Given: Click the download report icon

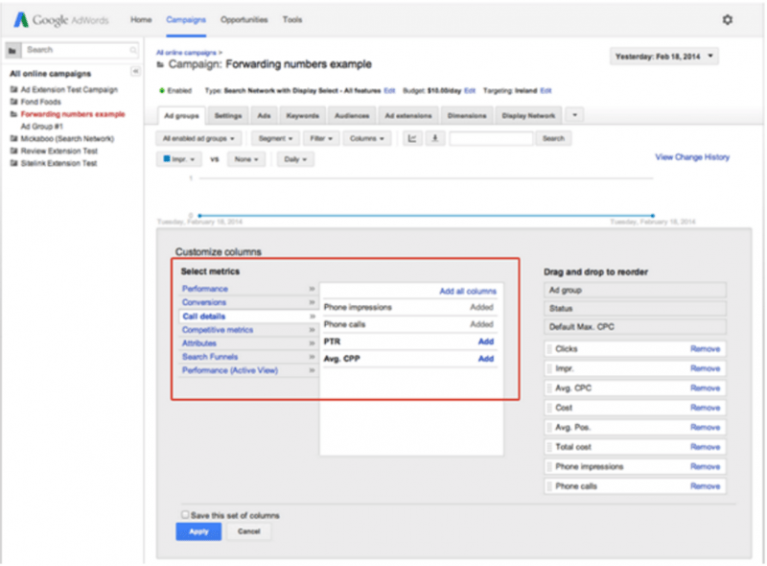Looking at the screenshot, I should click(x=434, y=138).
